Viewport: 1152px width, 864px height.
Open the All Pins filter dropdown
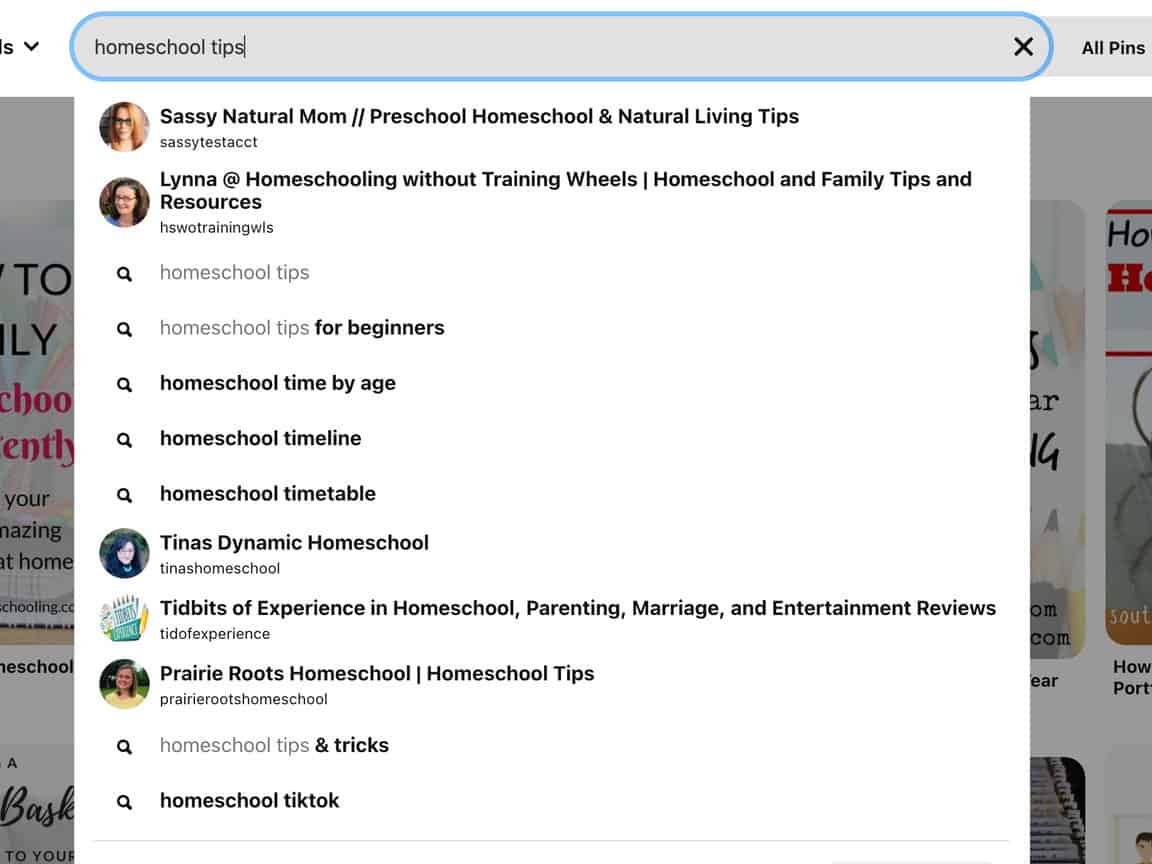point(1113,48)
